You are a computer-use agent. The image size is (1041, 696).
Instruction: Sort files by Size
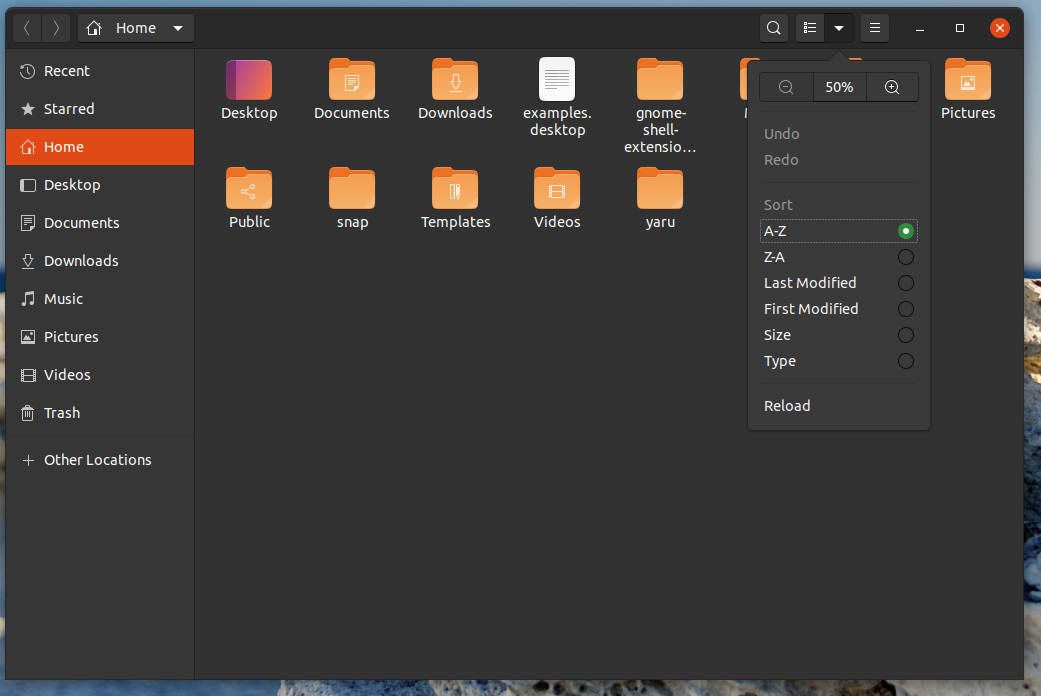point(839,335)
